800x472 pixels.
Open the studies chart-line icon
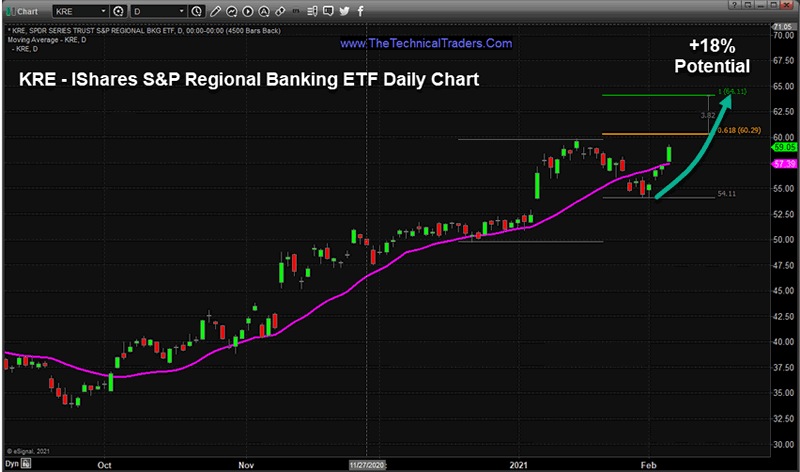(x=231, y=11)
